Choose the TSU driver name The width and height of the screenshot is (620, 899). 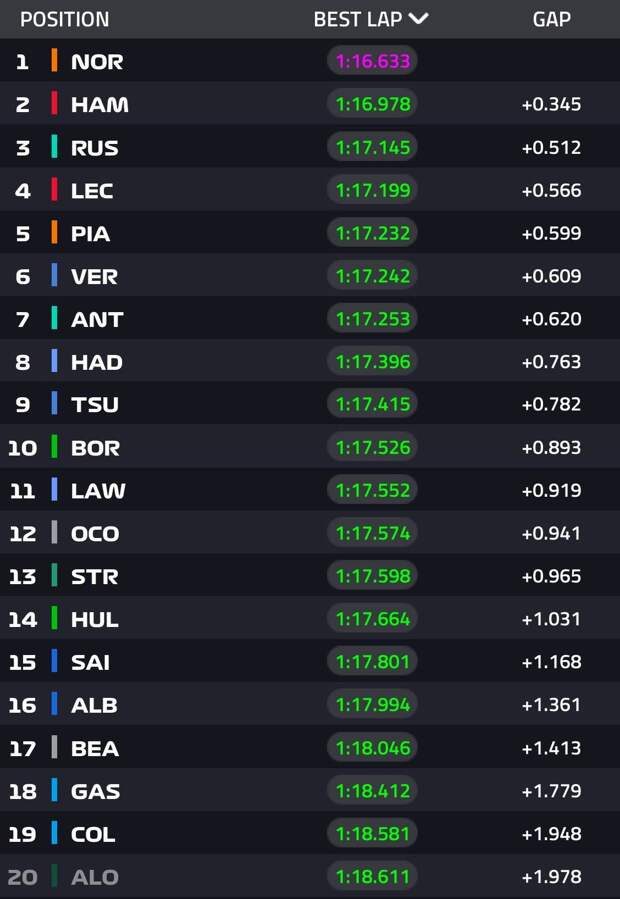(x=95, y=404)
